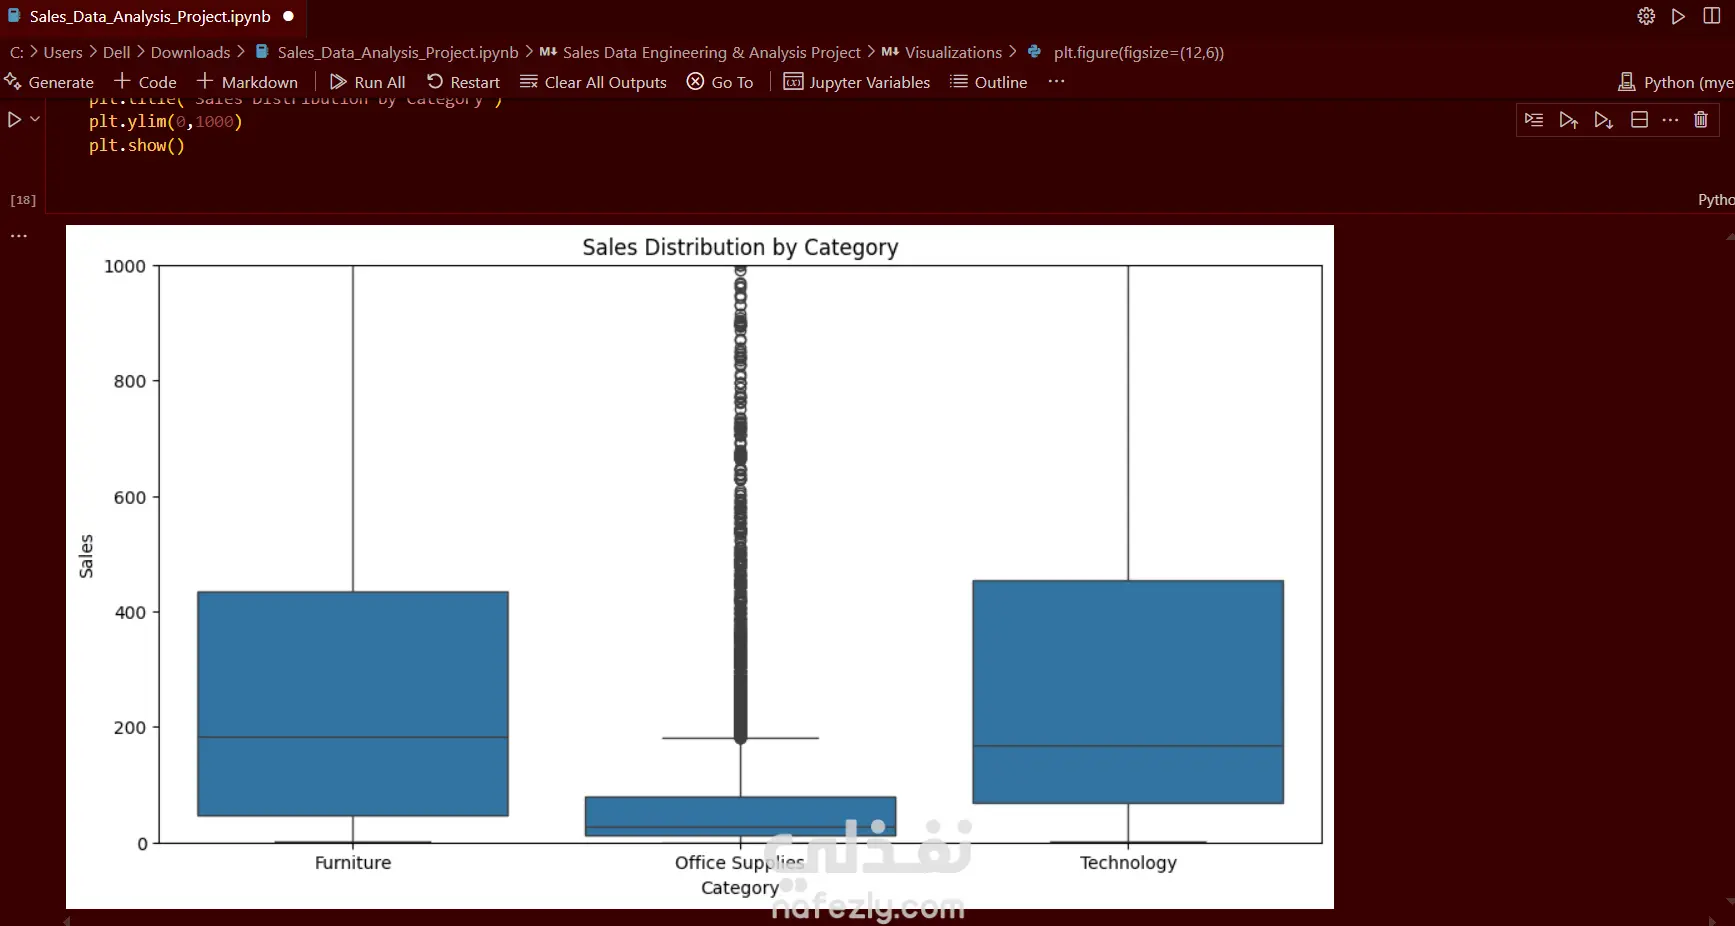The image size is (1735, 926).
Task: Restart the notebook kernel
Action: point(463,82)
